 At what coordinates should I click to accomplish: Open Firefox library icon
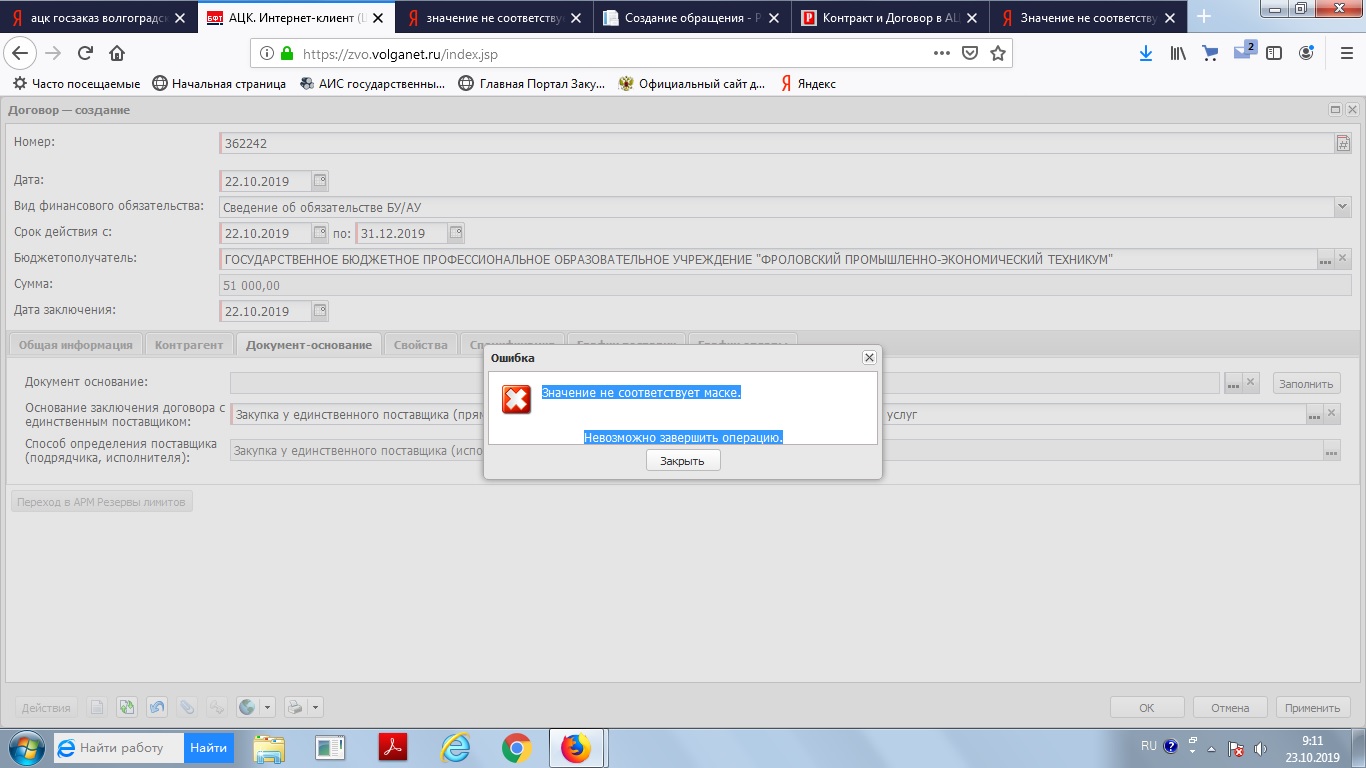tap(1178, 54)
